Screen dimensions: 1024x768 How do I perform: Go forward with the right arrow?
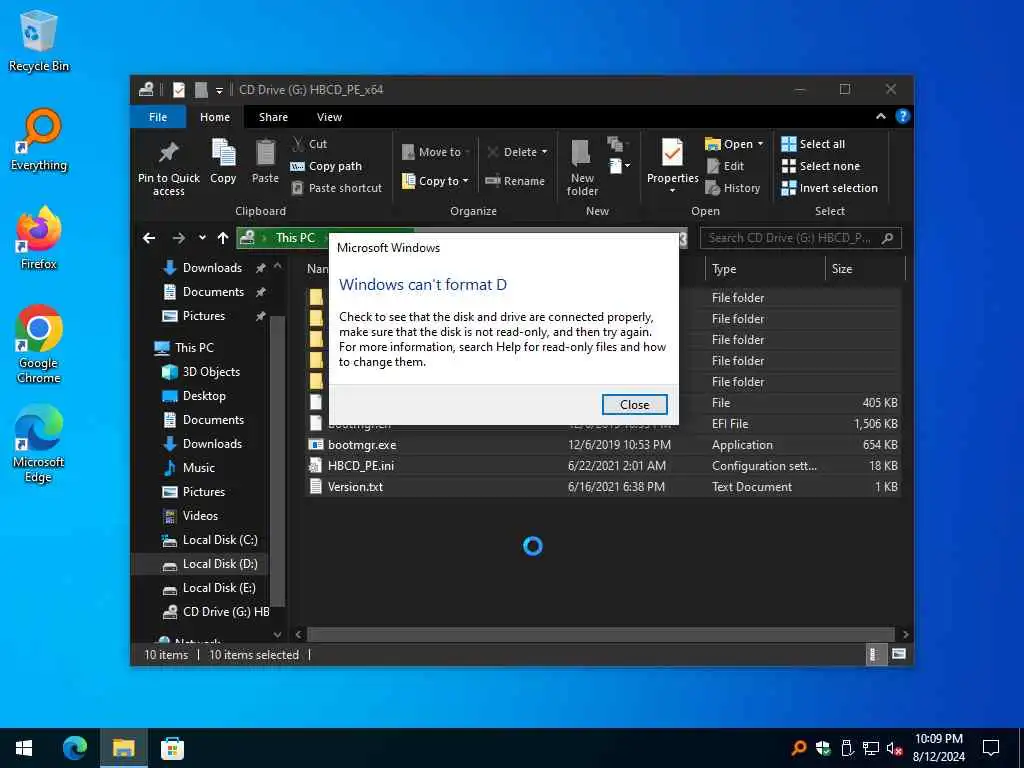pos(178,238)
